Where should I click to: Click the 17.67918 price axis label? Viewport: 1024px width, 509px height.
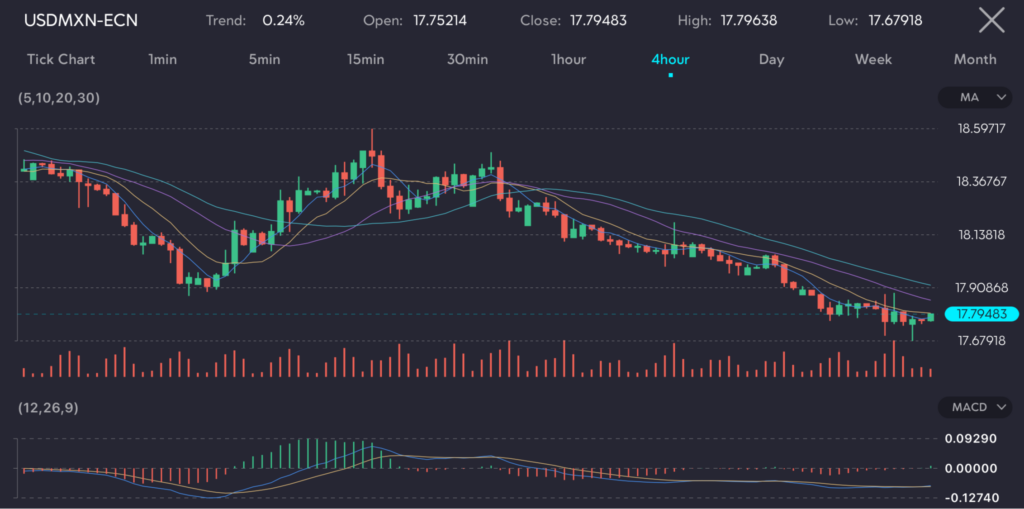click(982, 340)
